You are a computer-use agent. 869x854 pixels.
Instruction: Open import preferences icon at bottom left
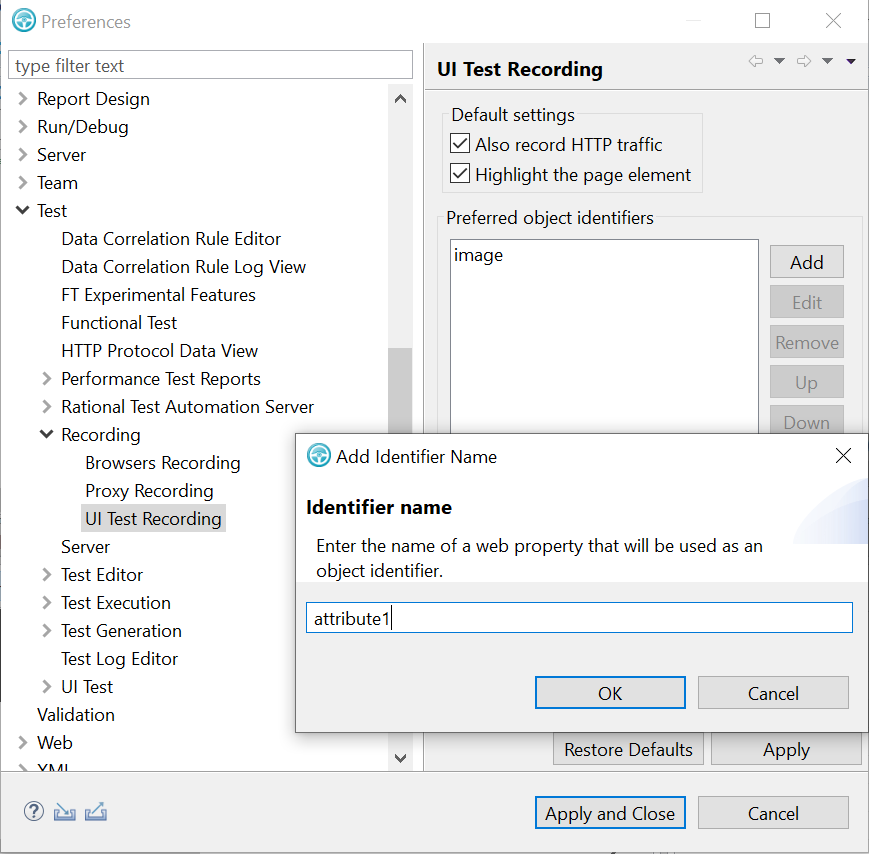point(64,811)
